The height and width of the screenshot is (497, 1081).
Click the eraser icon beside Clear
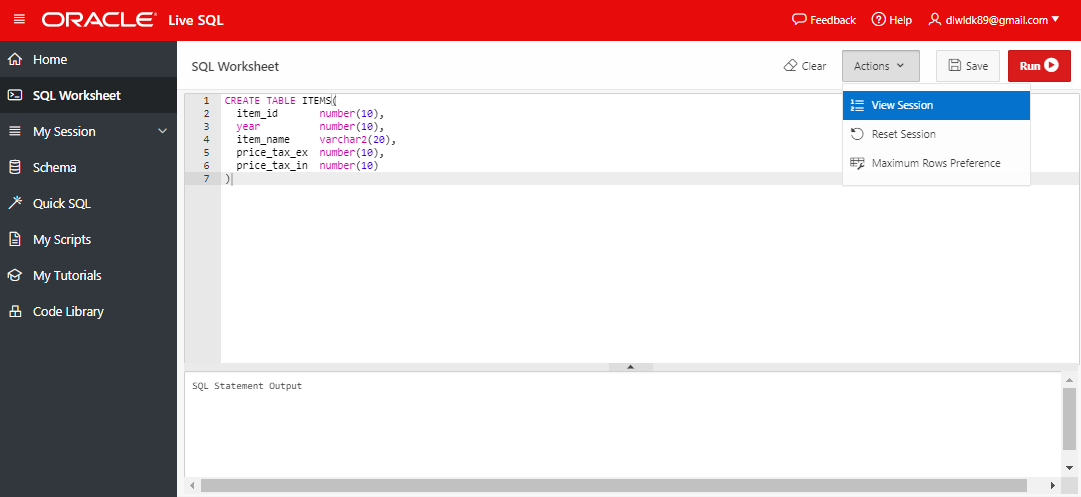tap(790, 66)
